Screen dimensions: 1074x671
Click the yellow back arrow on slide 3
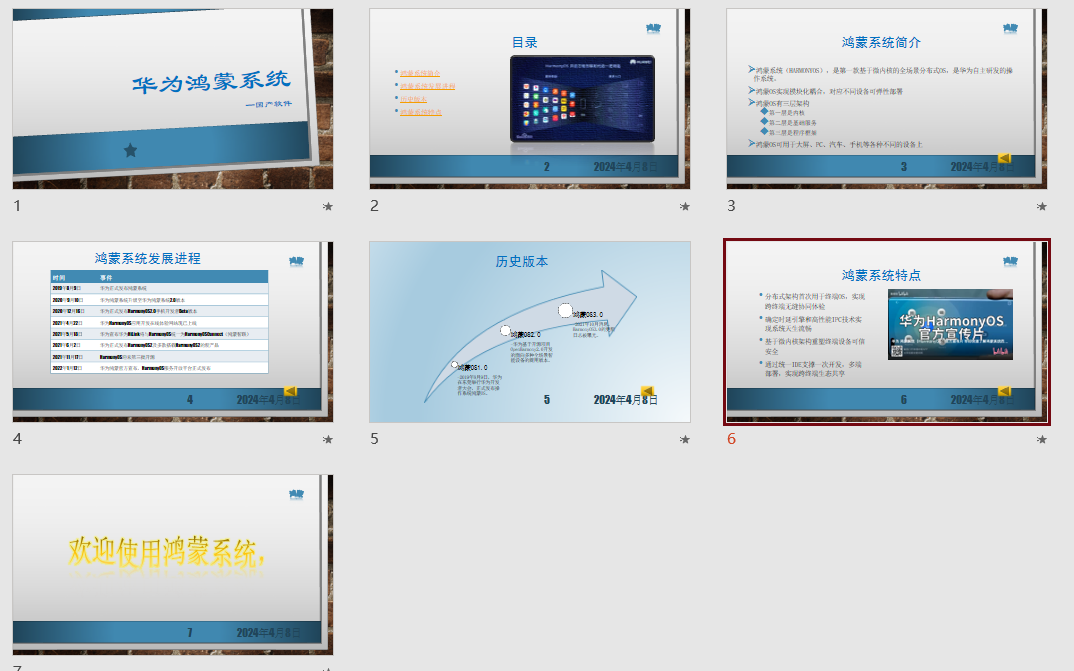[1005, 158]
